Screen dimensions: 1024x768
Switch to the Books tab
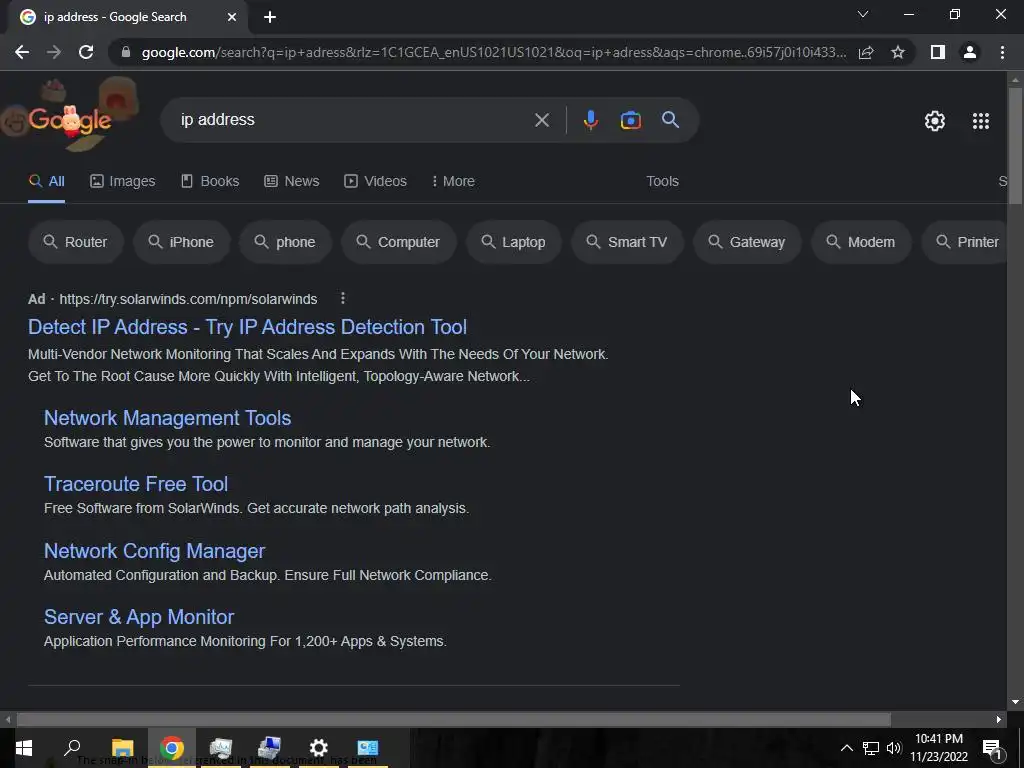(210, 182)
